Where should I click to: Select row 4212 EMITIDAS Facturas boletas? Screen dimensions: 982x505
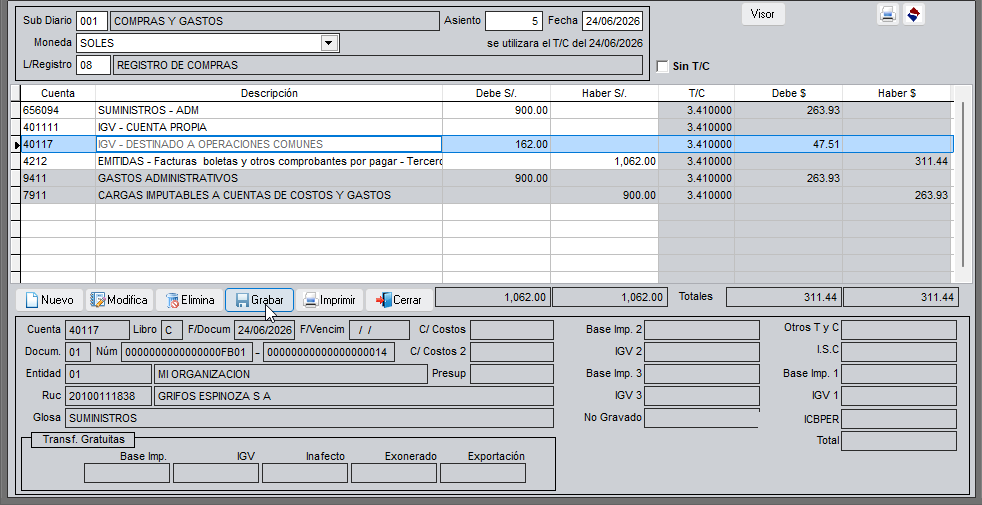(487, 161)
